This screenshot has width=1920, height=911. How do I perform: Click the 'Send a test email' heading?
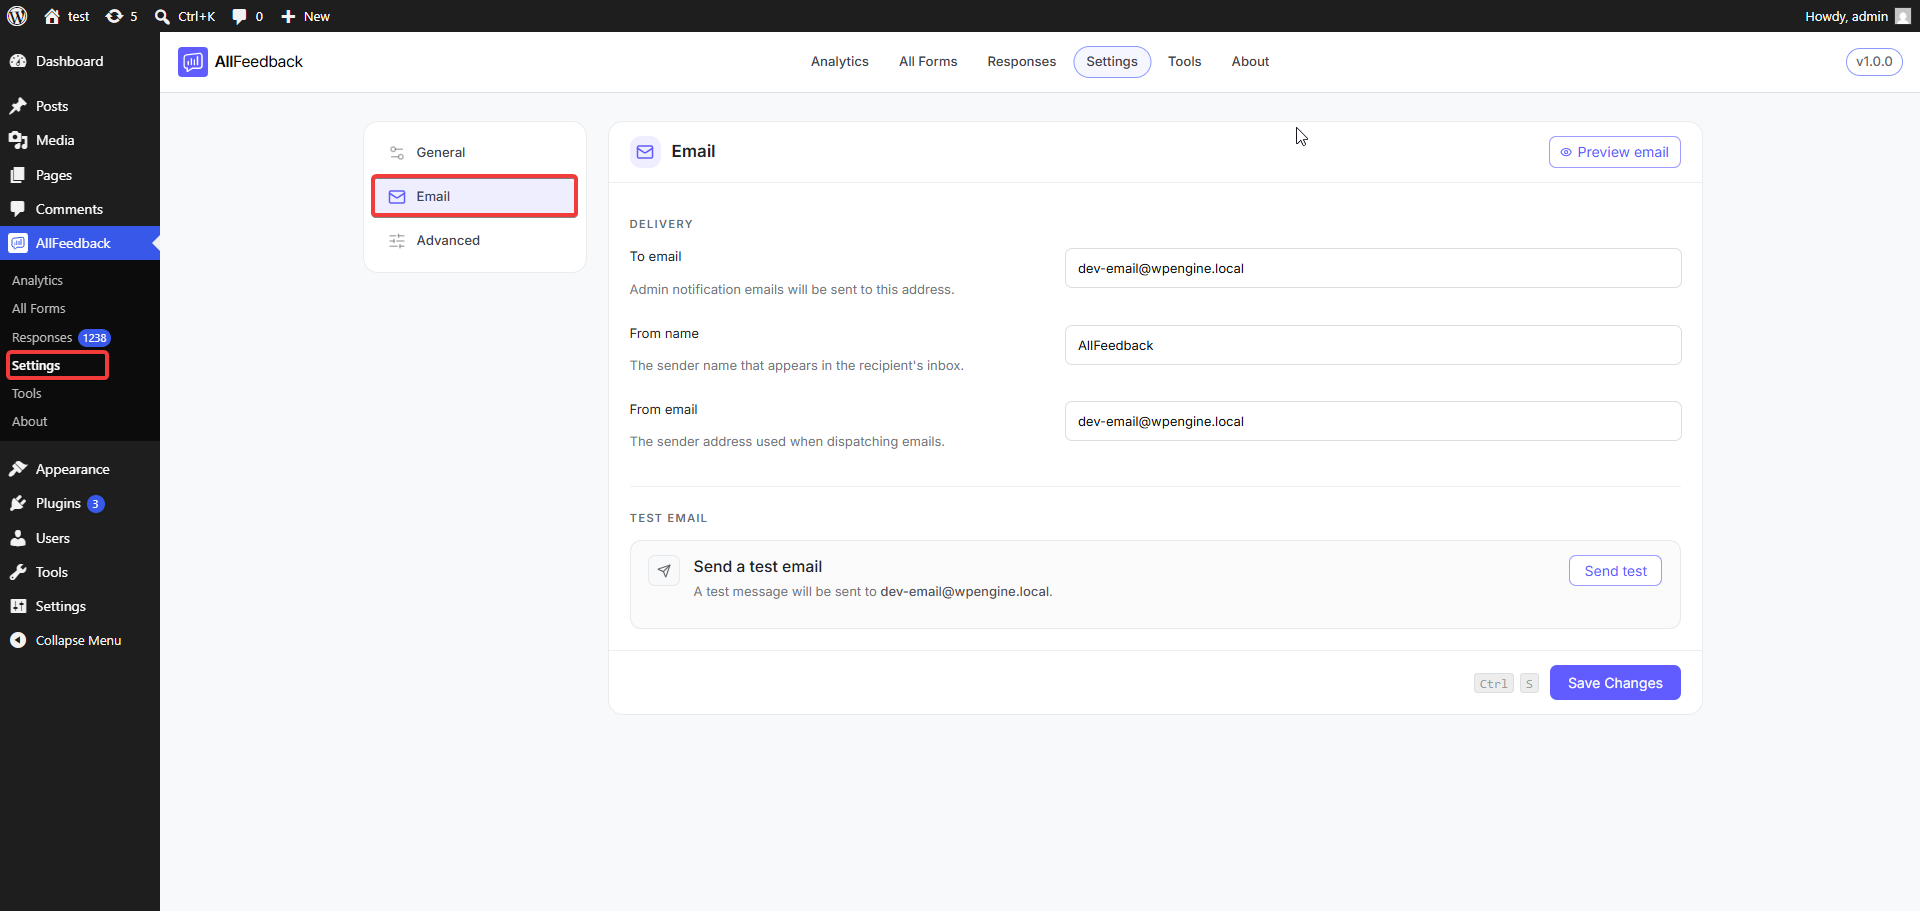758,567
